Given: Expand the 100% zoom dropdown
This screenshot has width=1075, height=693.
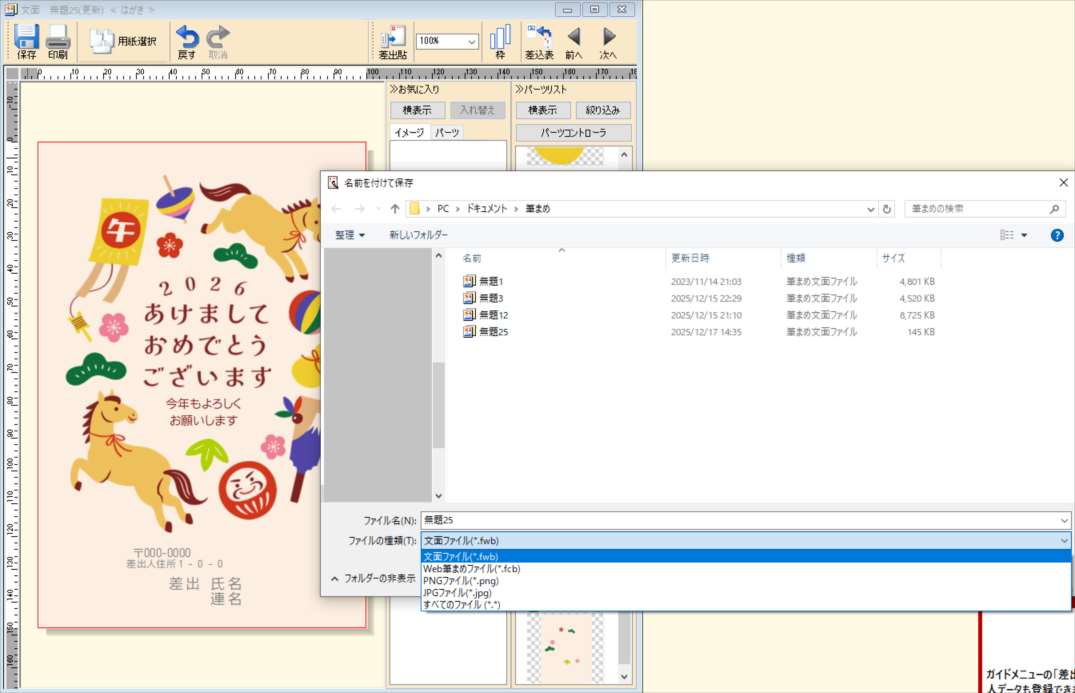Looking at the screenshot, I should coord(471,42).
